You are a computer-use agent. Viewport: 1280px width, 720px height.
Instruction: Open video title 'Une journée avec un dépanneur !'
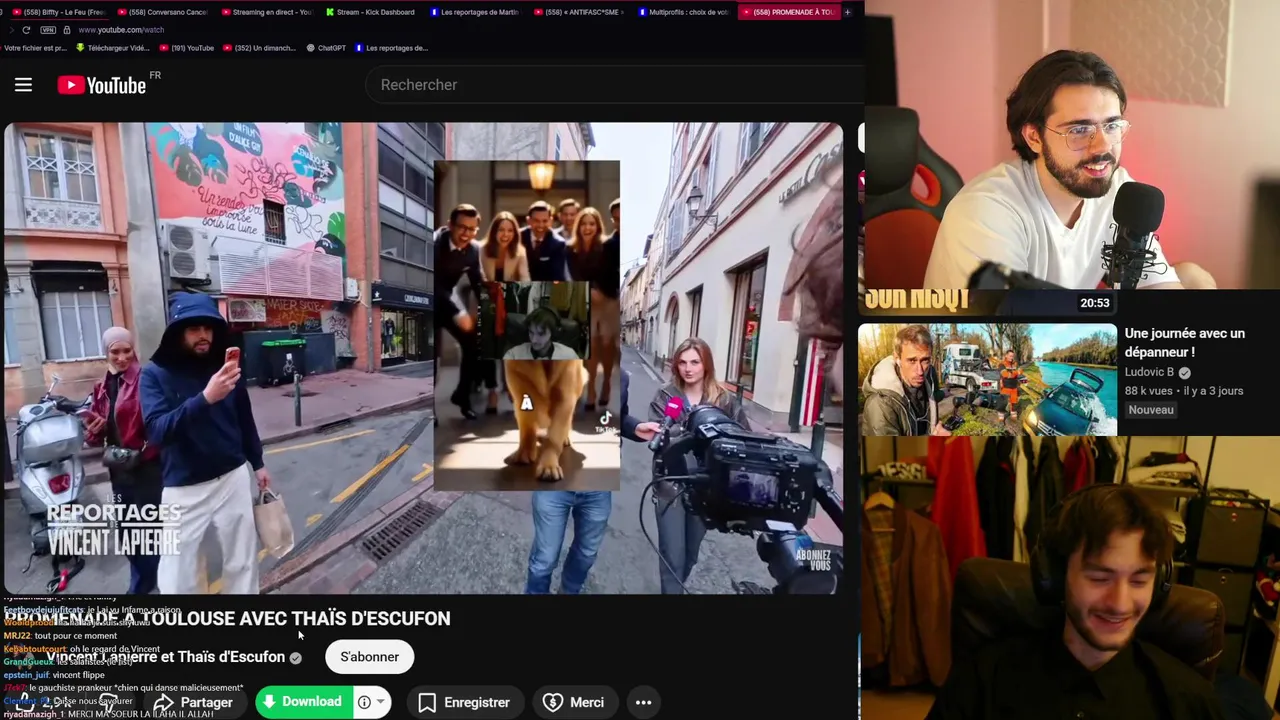(1184, 343)
